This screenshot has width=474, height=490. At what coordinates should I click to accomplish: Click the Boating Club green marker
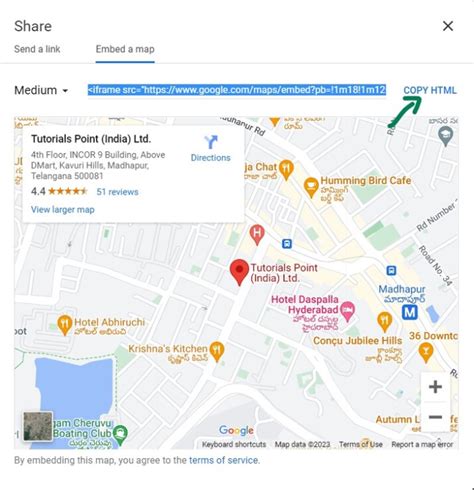[120, 435]
